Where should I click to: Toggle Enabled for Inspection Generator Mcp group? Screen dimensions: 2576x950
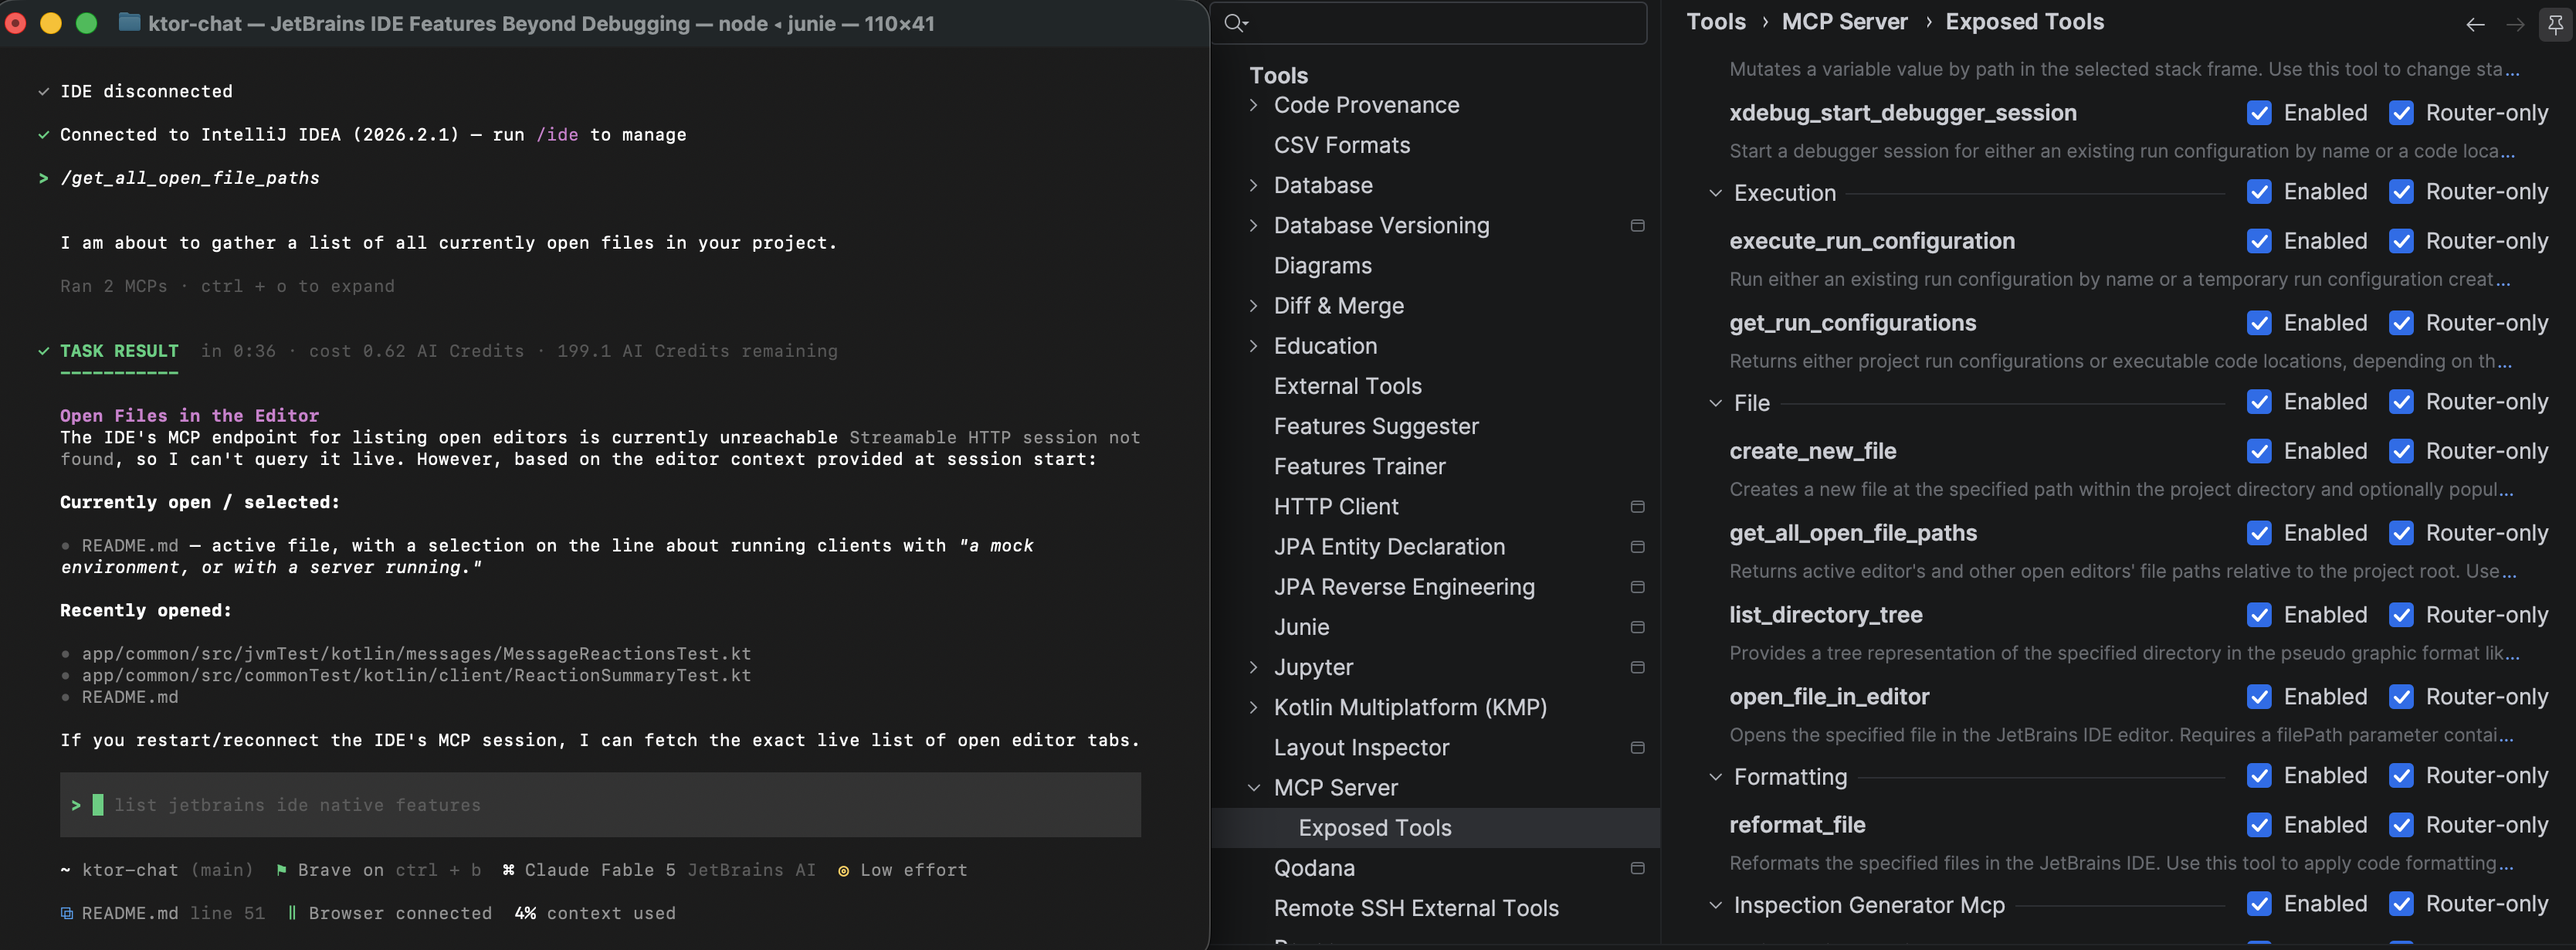point(2259,904)
